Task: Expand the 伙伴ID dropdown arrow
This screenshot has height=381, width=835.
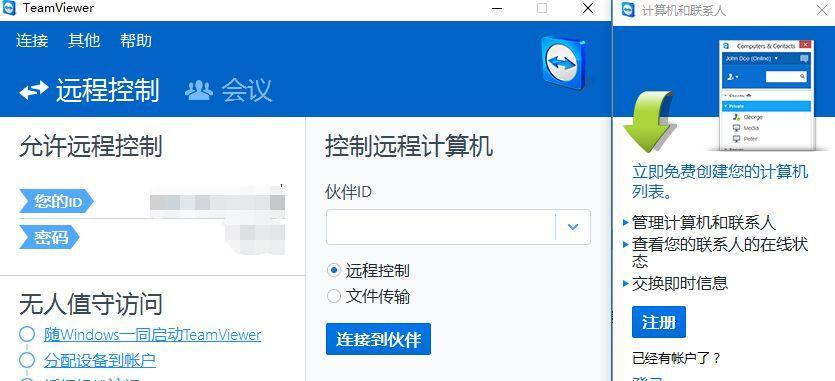Action: pos(573,227)
